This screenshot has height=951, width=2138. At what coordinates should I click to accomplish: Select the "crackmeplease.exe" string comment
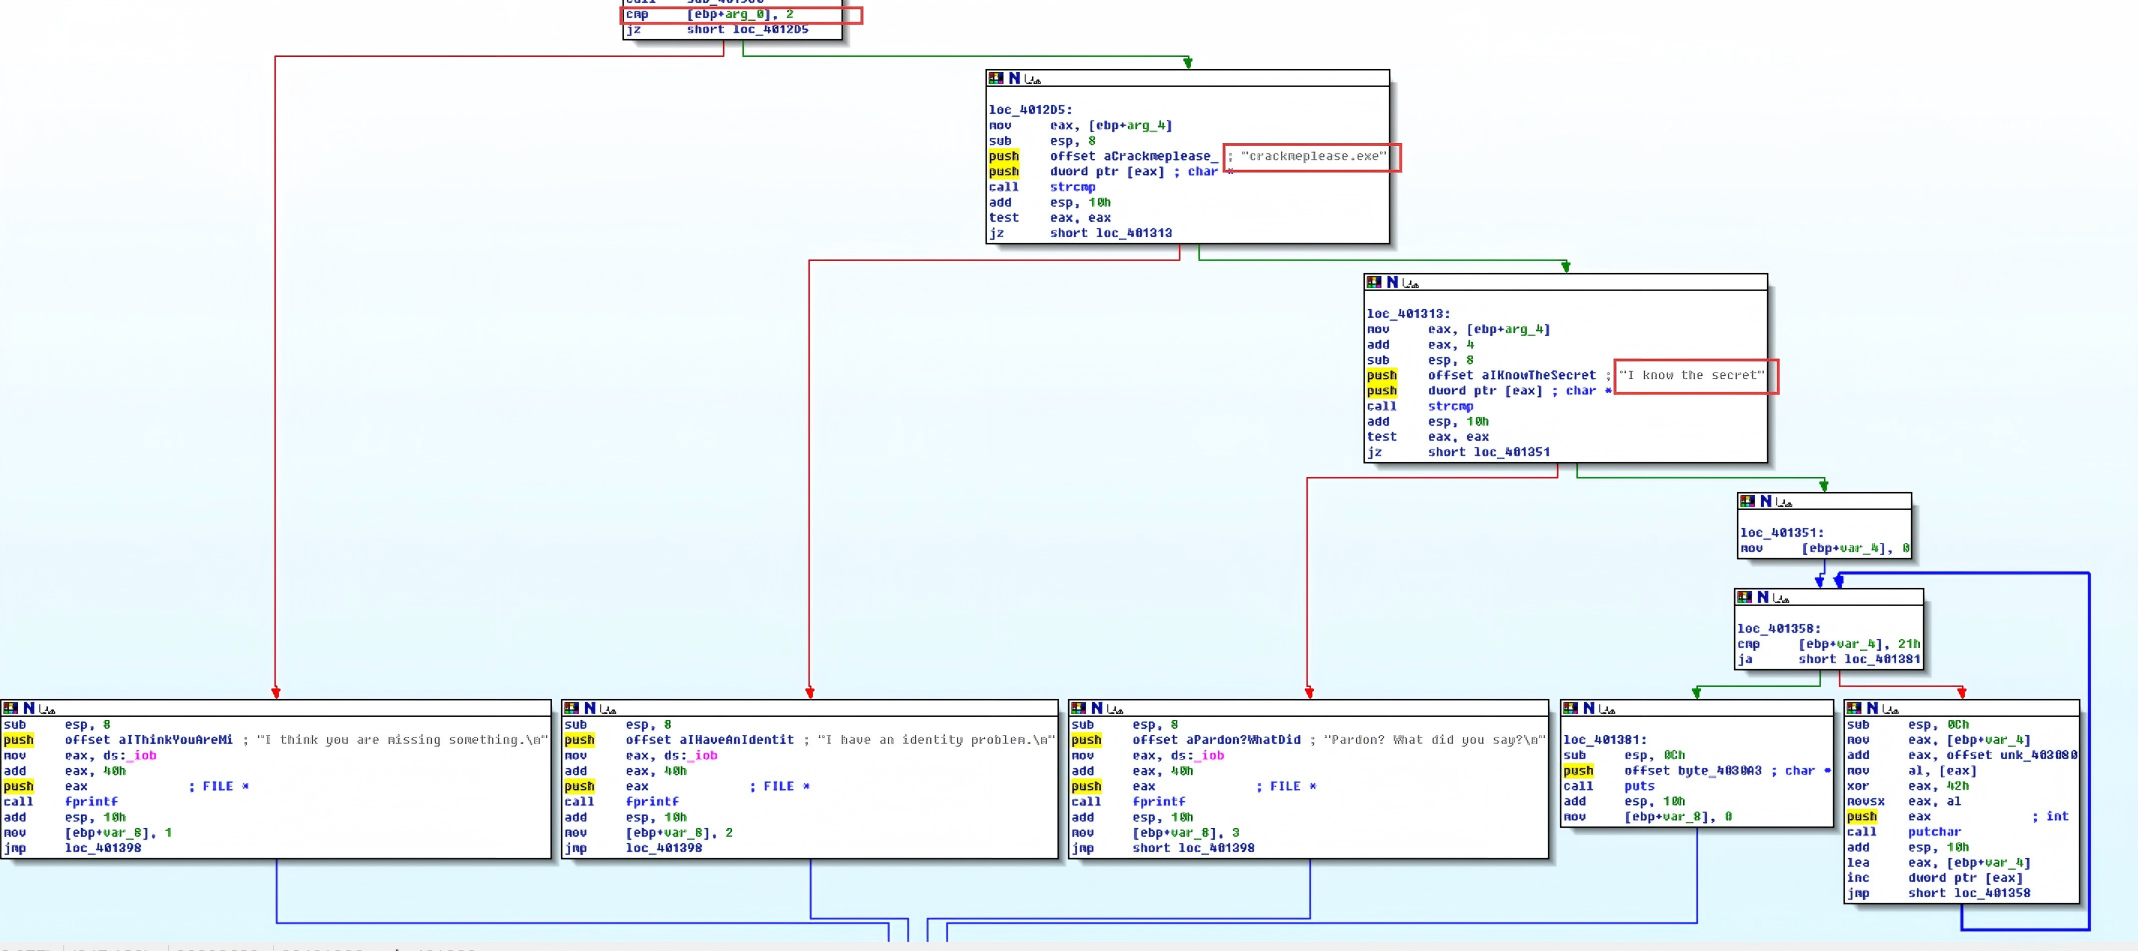coord(1313,156)
